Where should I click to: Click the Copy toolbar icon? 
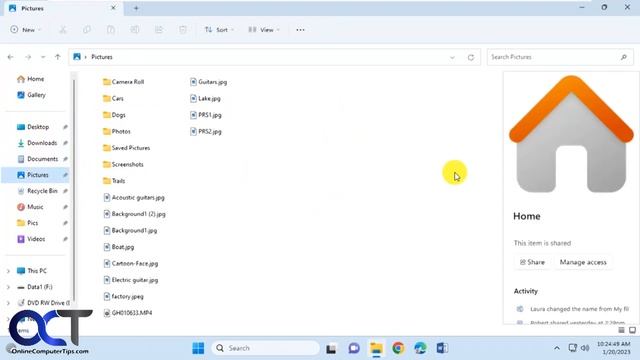tap(87, 30)
